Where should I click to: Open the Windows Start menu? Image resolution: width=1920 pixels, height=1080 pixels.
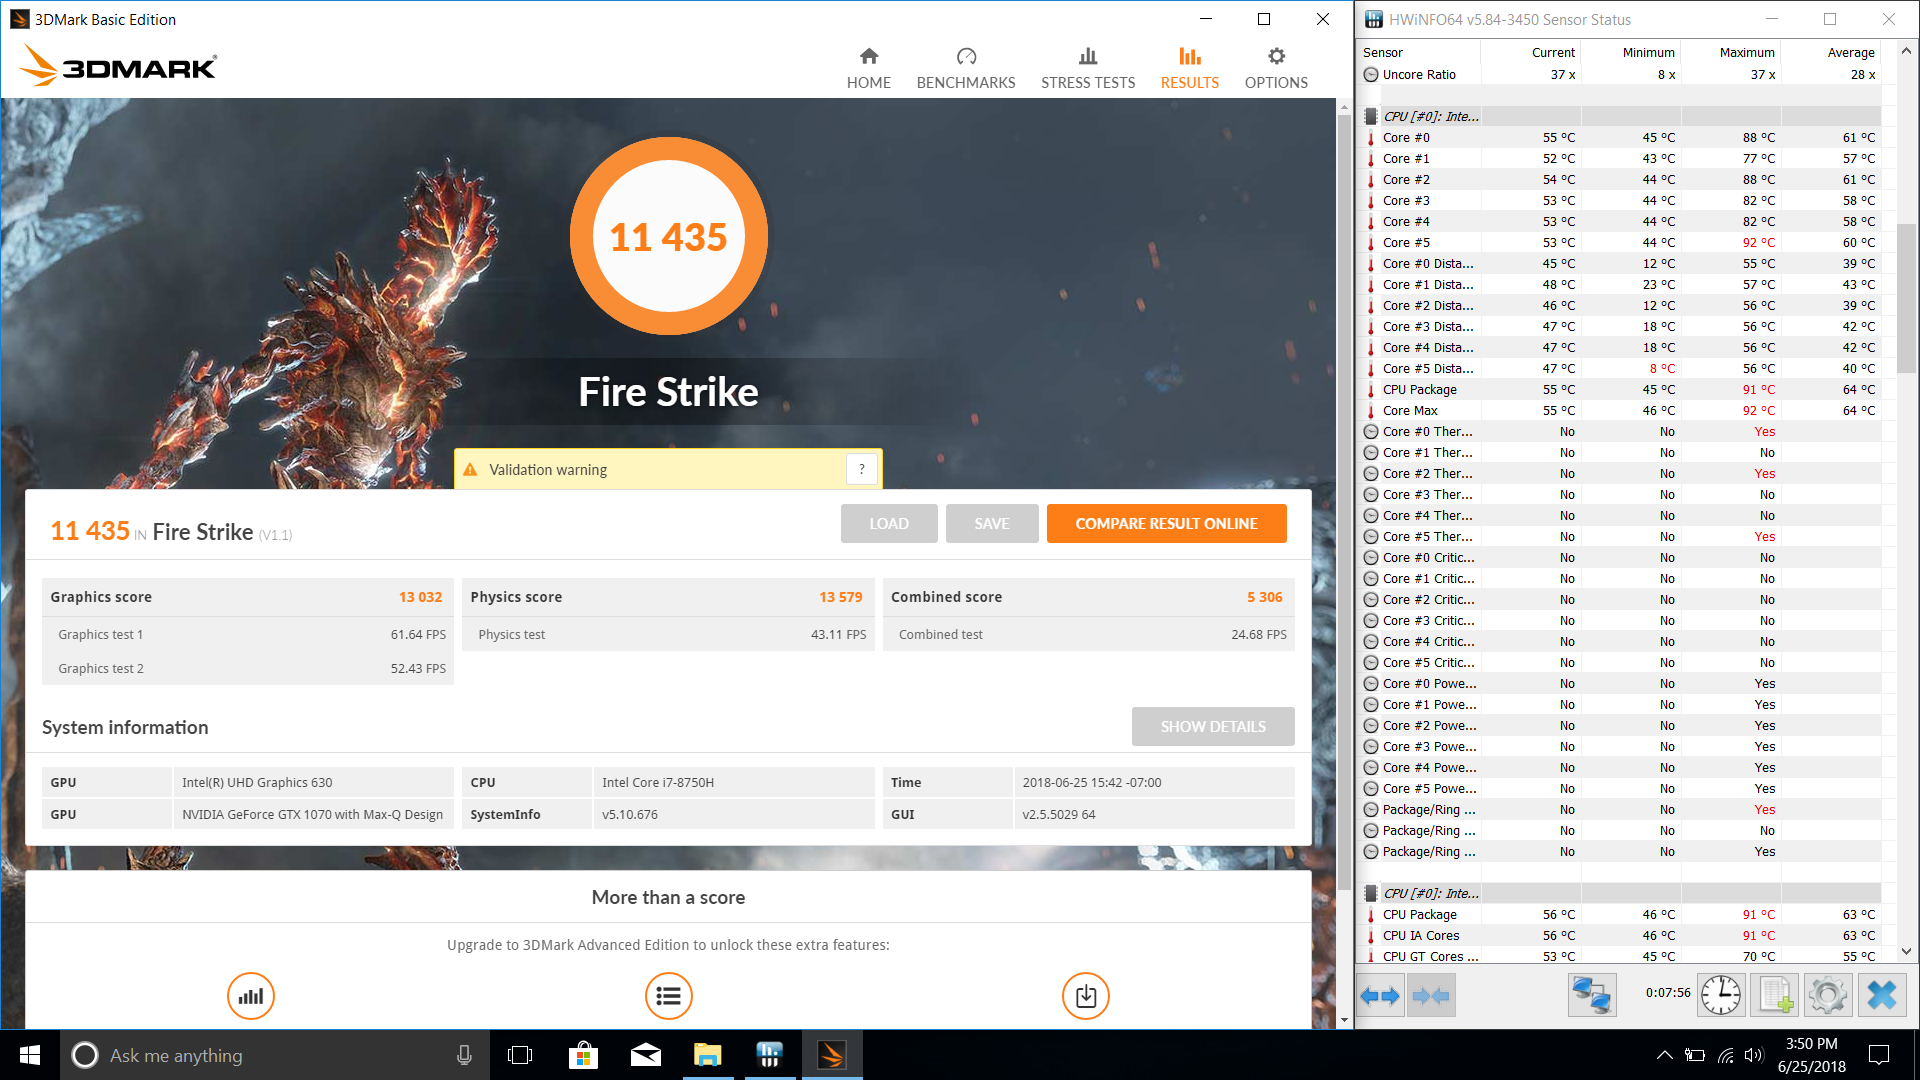click(x=30, y=1055)
